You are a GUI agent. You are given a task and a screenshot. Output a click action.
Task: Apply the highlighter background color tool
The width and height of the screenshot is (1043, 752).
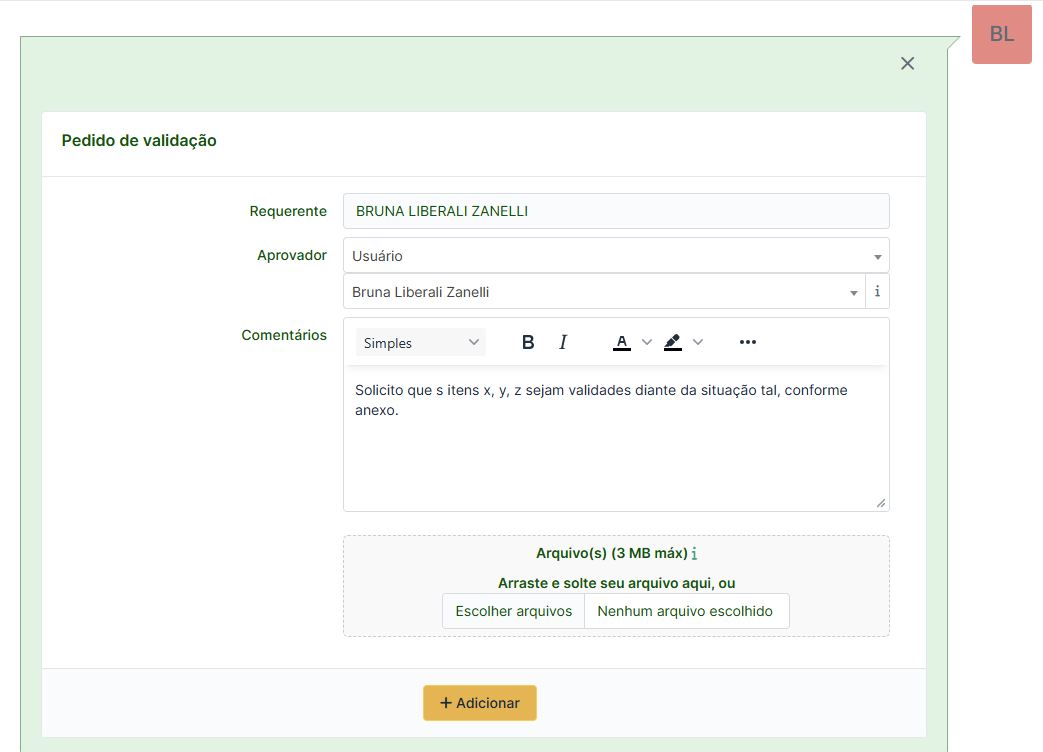pos(672,343)
